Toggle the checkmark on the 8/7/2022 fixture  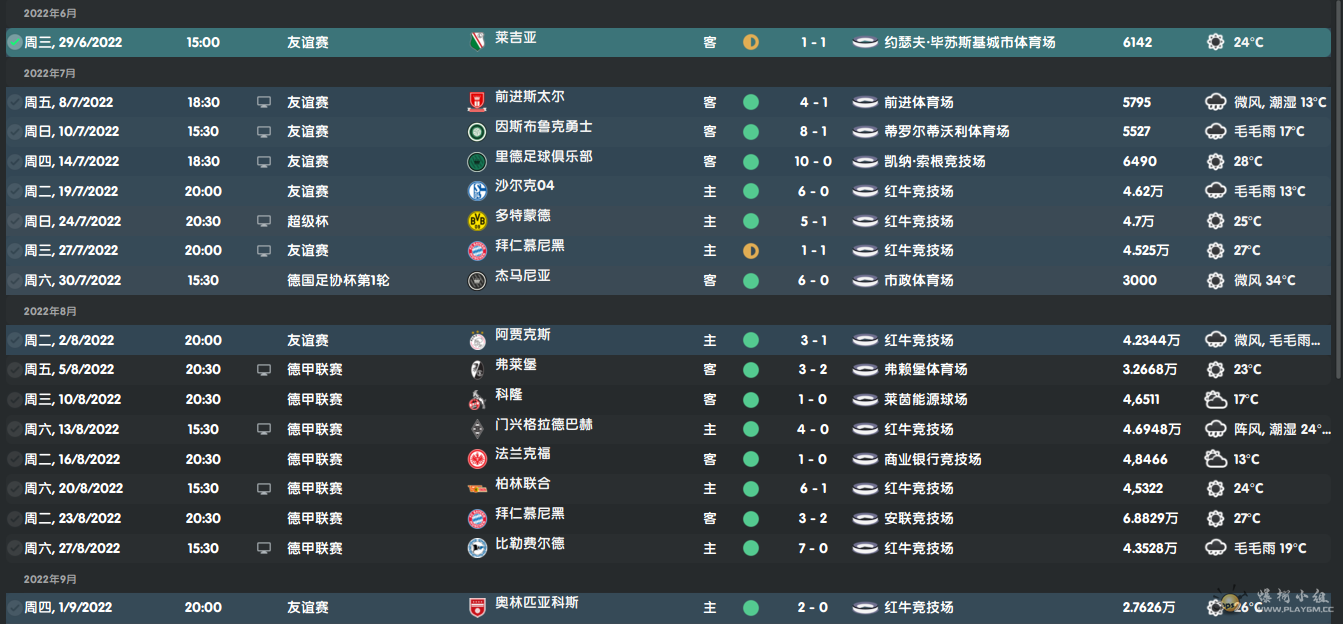coord(14,102)
